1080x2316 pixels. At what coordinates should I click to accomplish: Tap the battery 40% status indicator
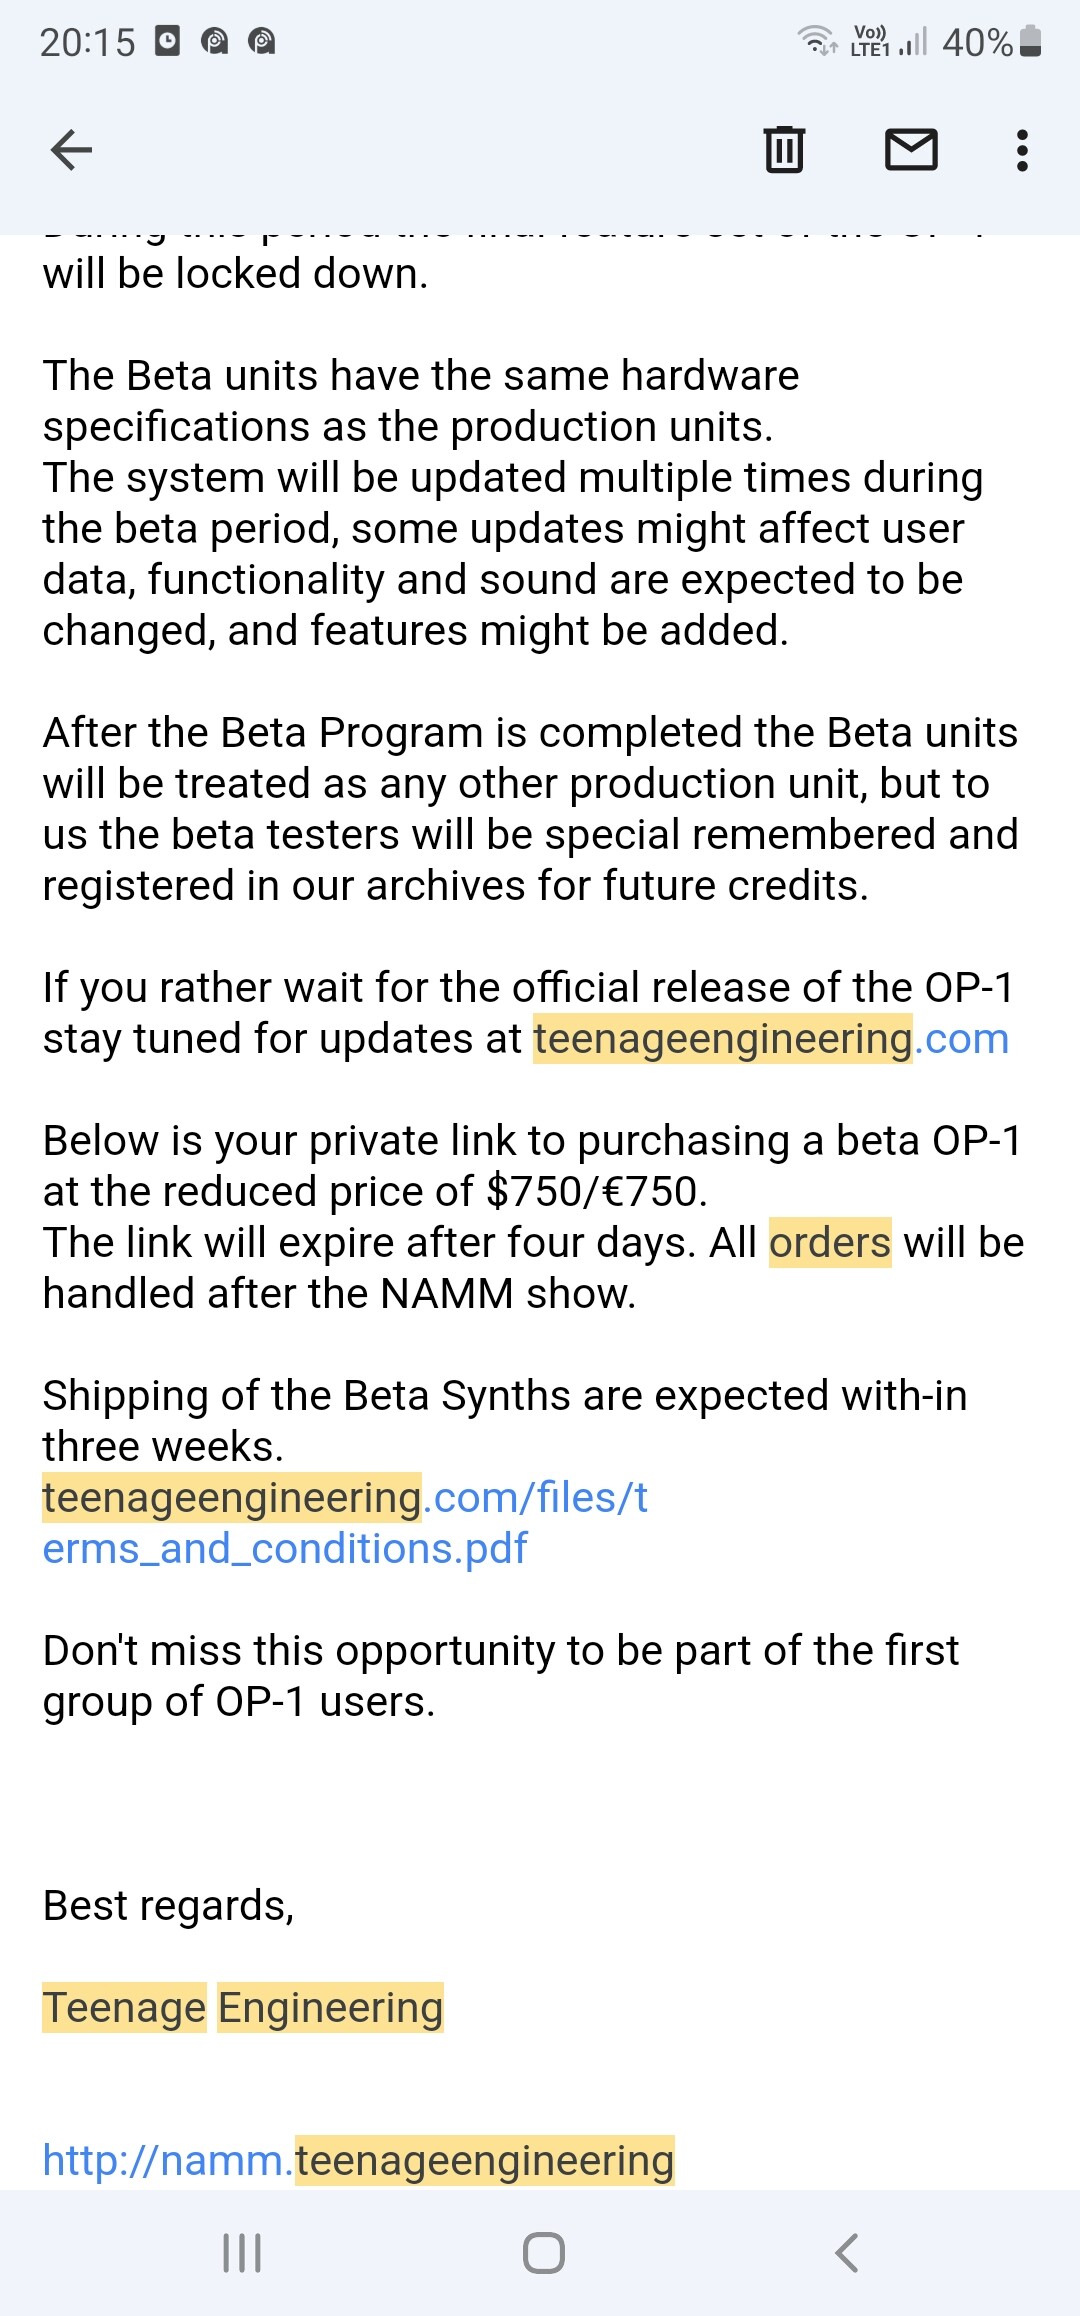click(992, 42)
